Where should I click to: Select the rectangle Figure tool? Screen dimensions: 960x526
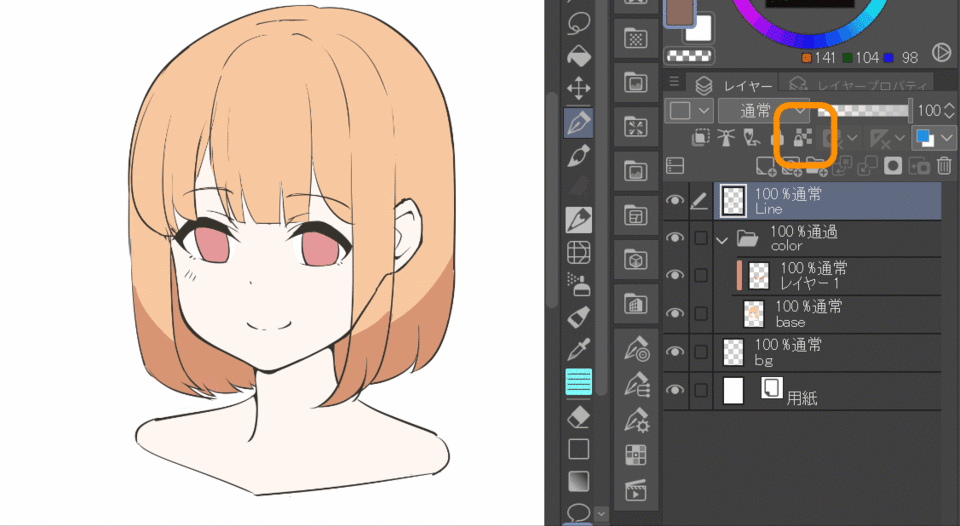click(579, 449)
